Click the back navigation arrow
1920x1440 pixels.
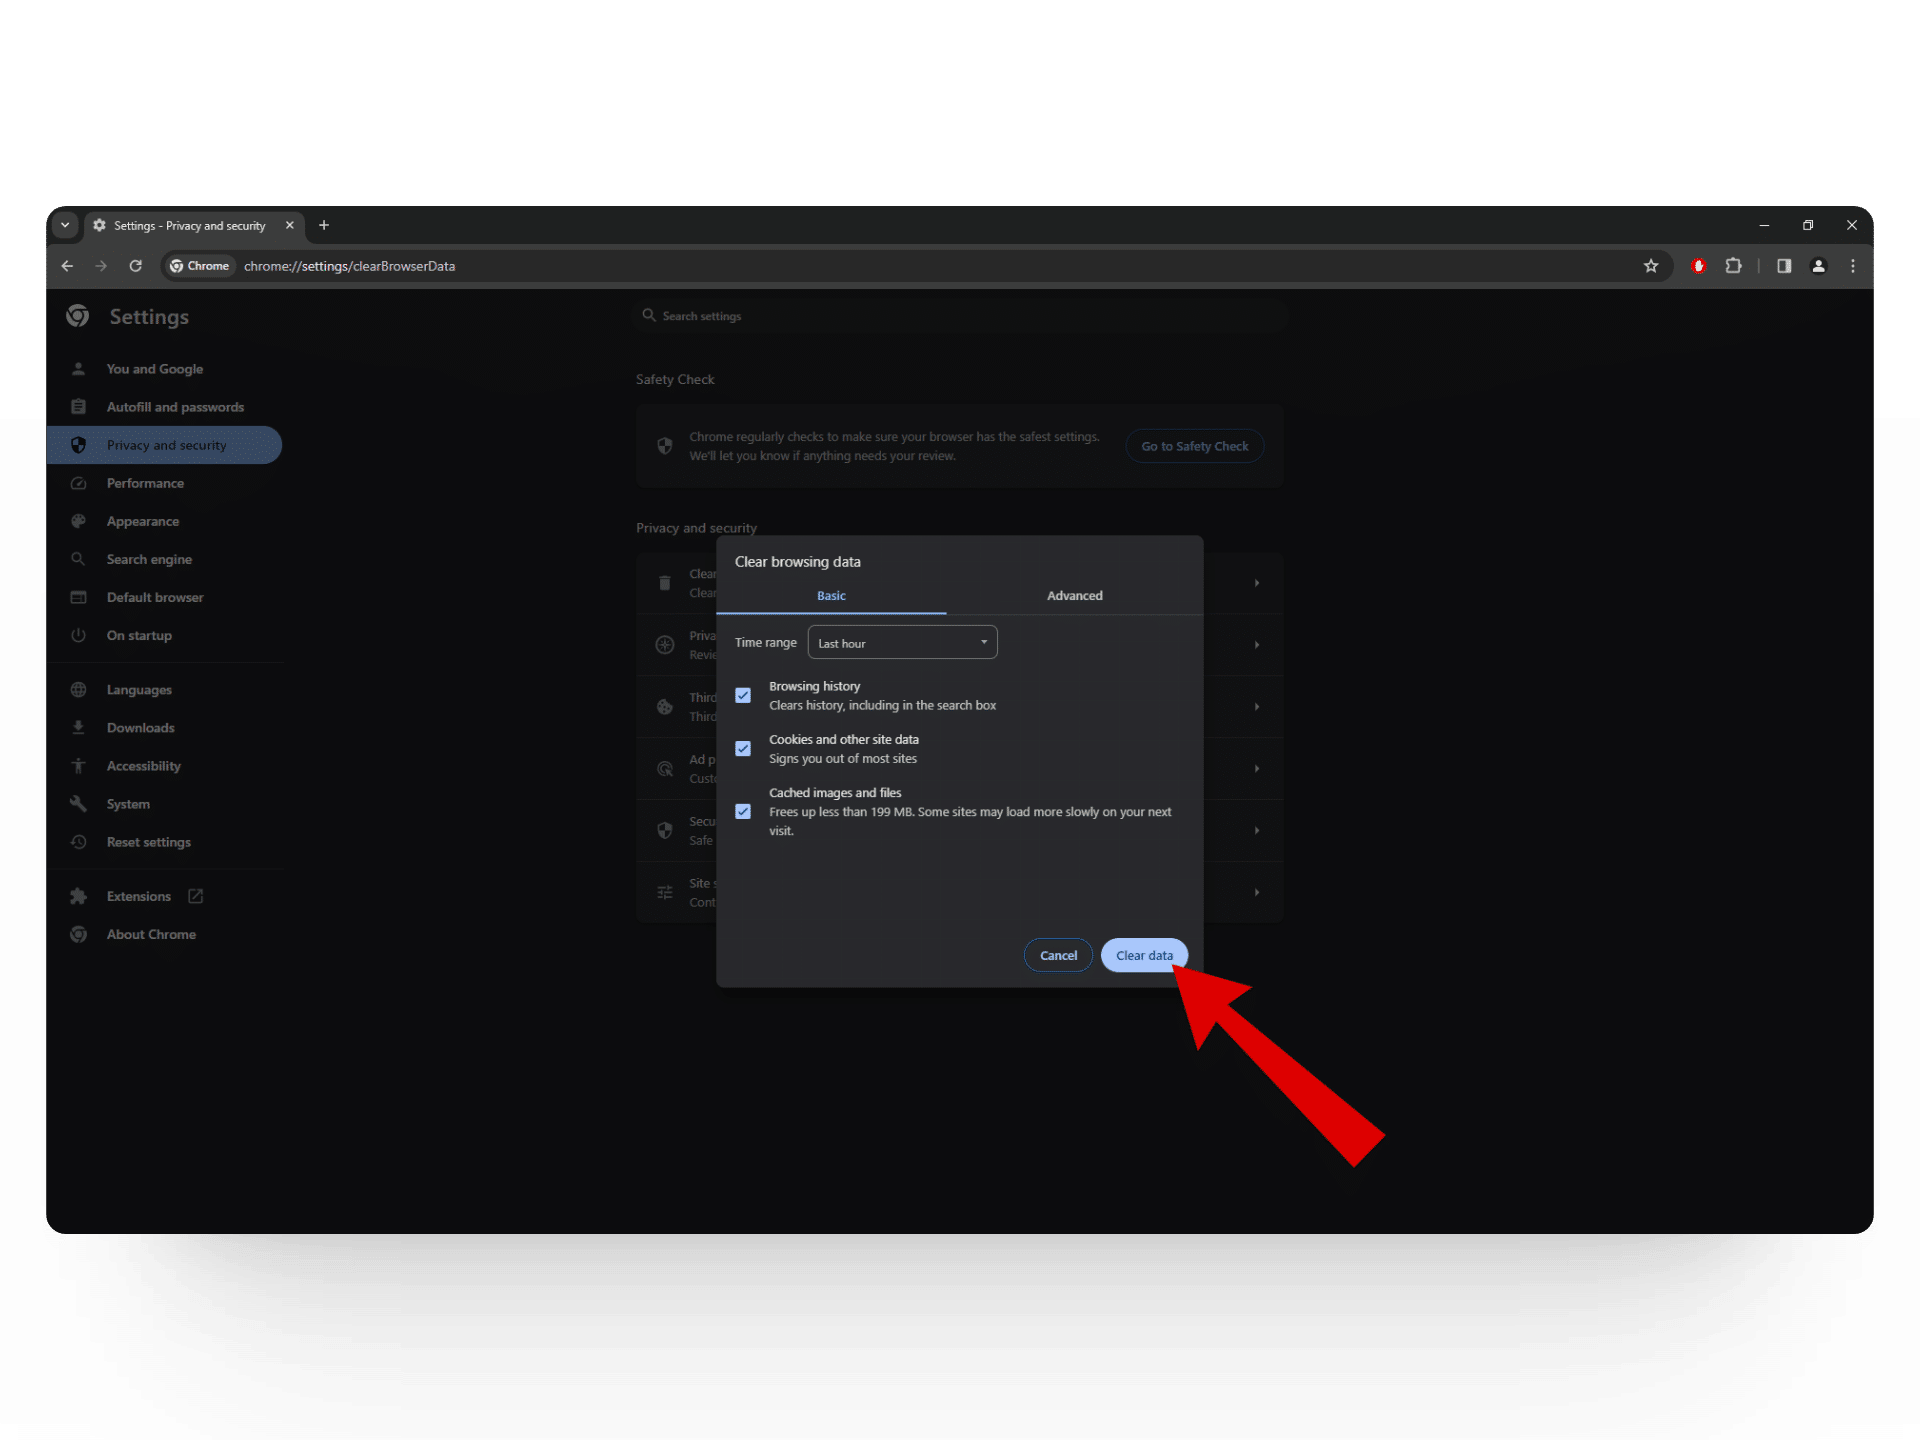pyautogui.click(x=67, y=266)
